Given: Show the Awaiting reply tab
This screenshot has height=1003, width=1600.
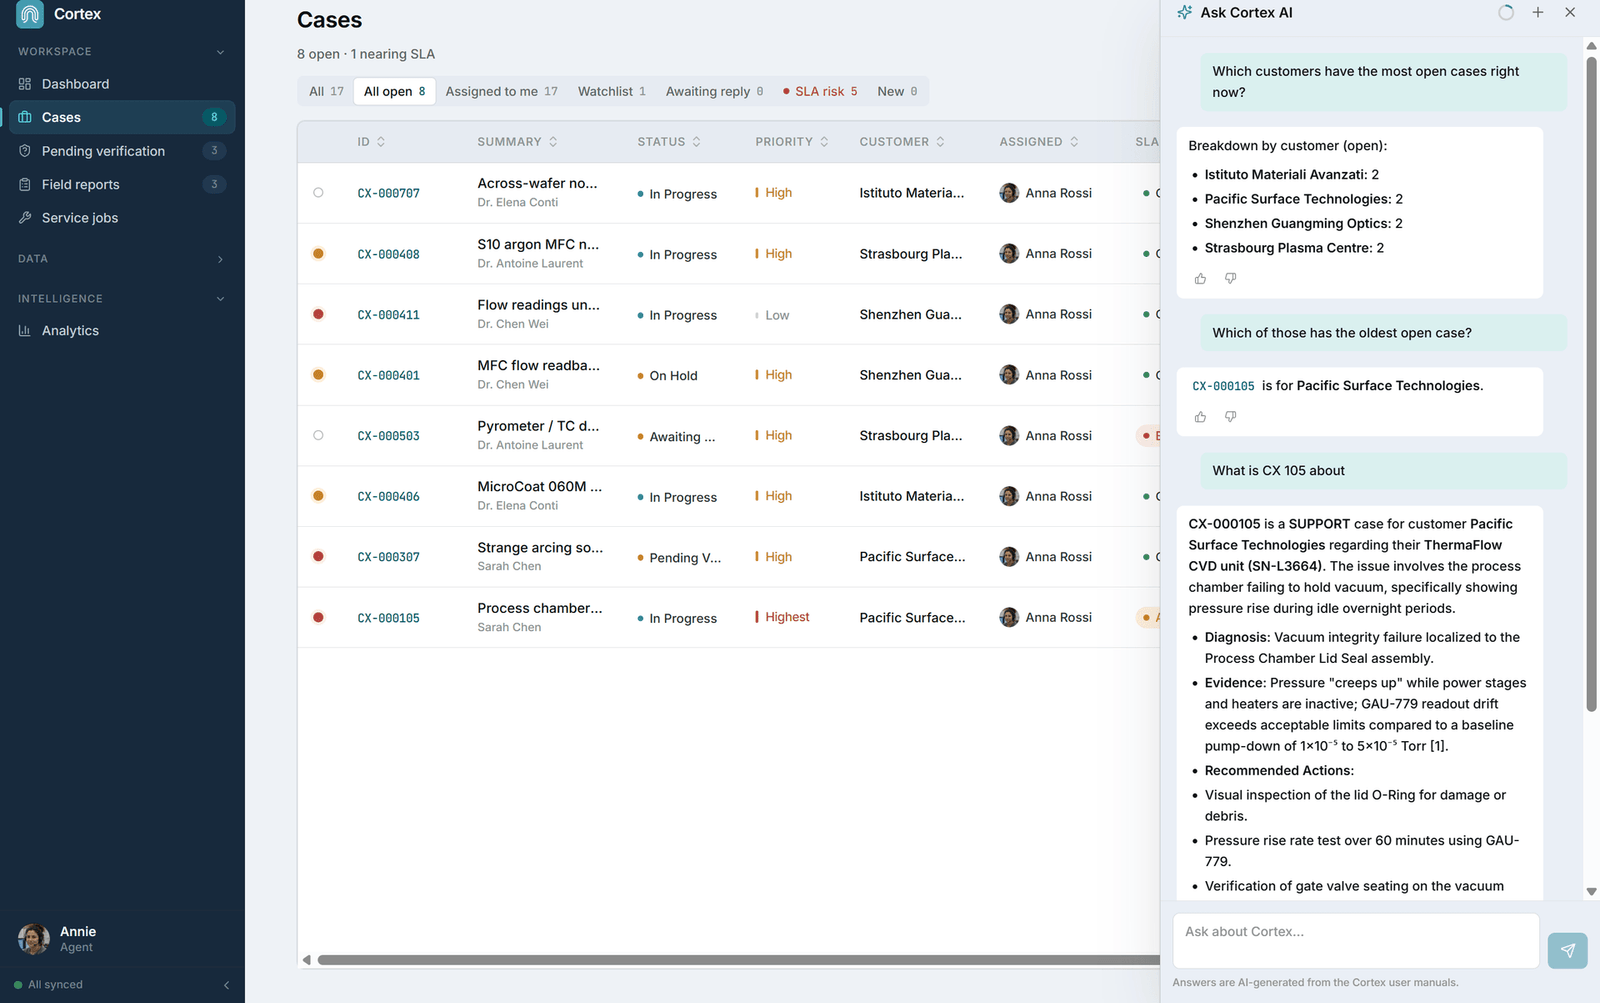Looking at the screenshot, I should (714, 91).
